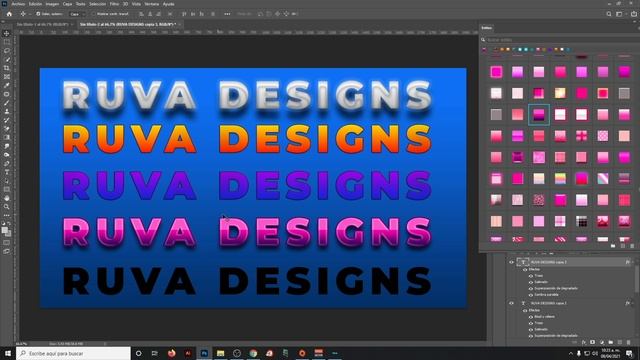640x360 pixels.
Task: Close the active document tab
Action: point(180,24)
